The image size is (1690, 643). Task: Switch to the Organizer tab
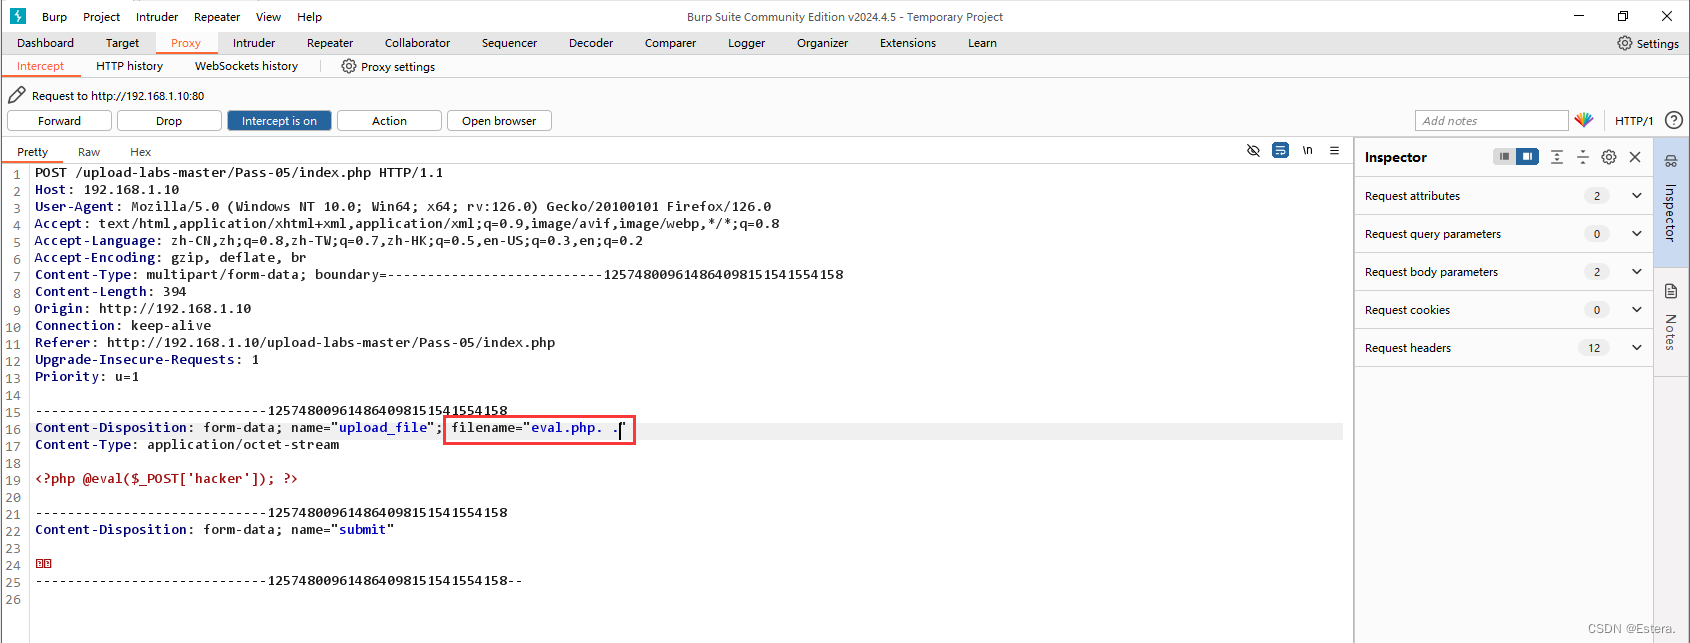pyautogui.click(x=822, y=43)
